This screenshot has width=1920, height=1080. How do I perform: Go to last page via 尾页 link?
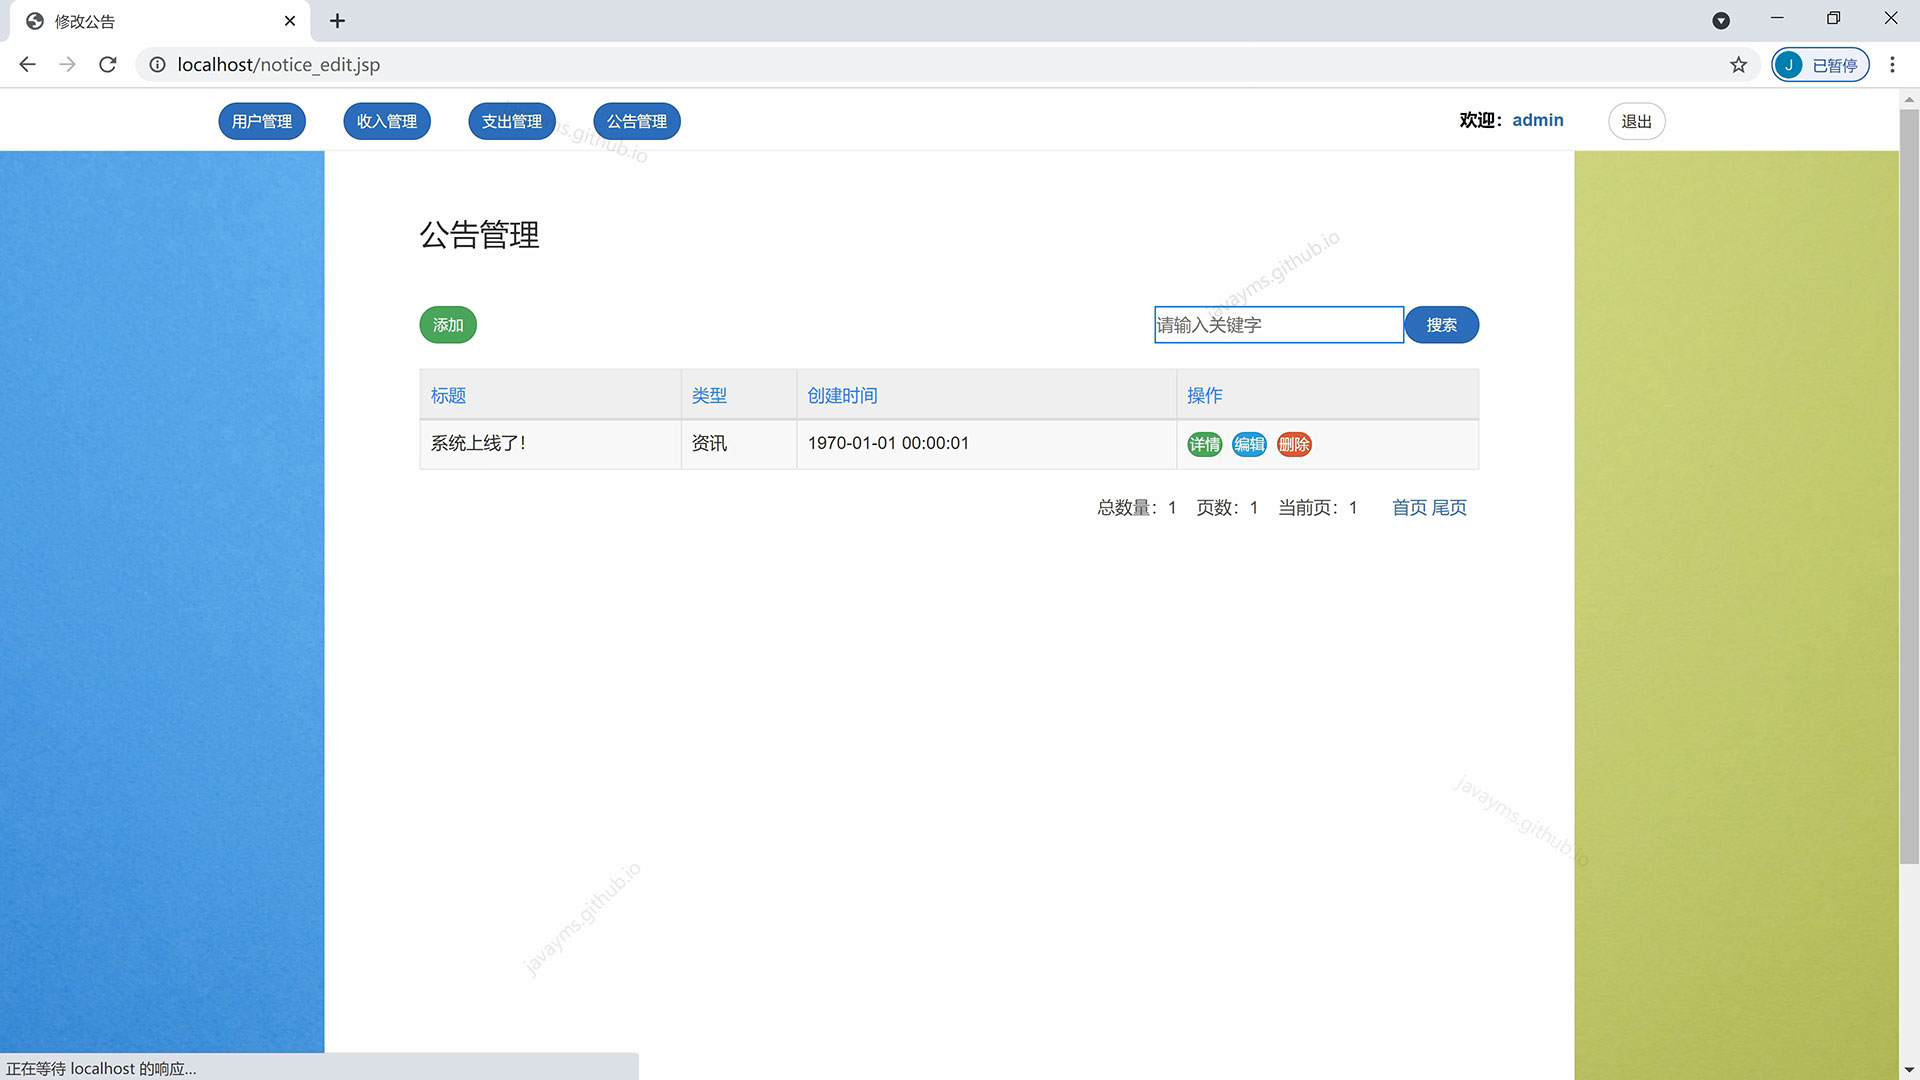click(1450, 507)
